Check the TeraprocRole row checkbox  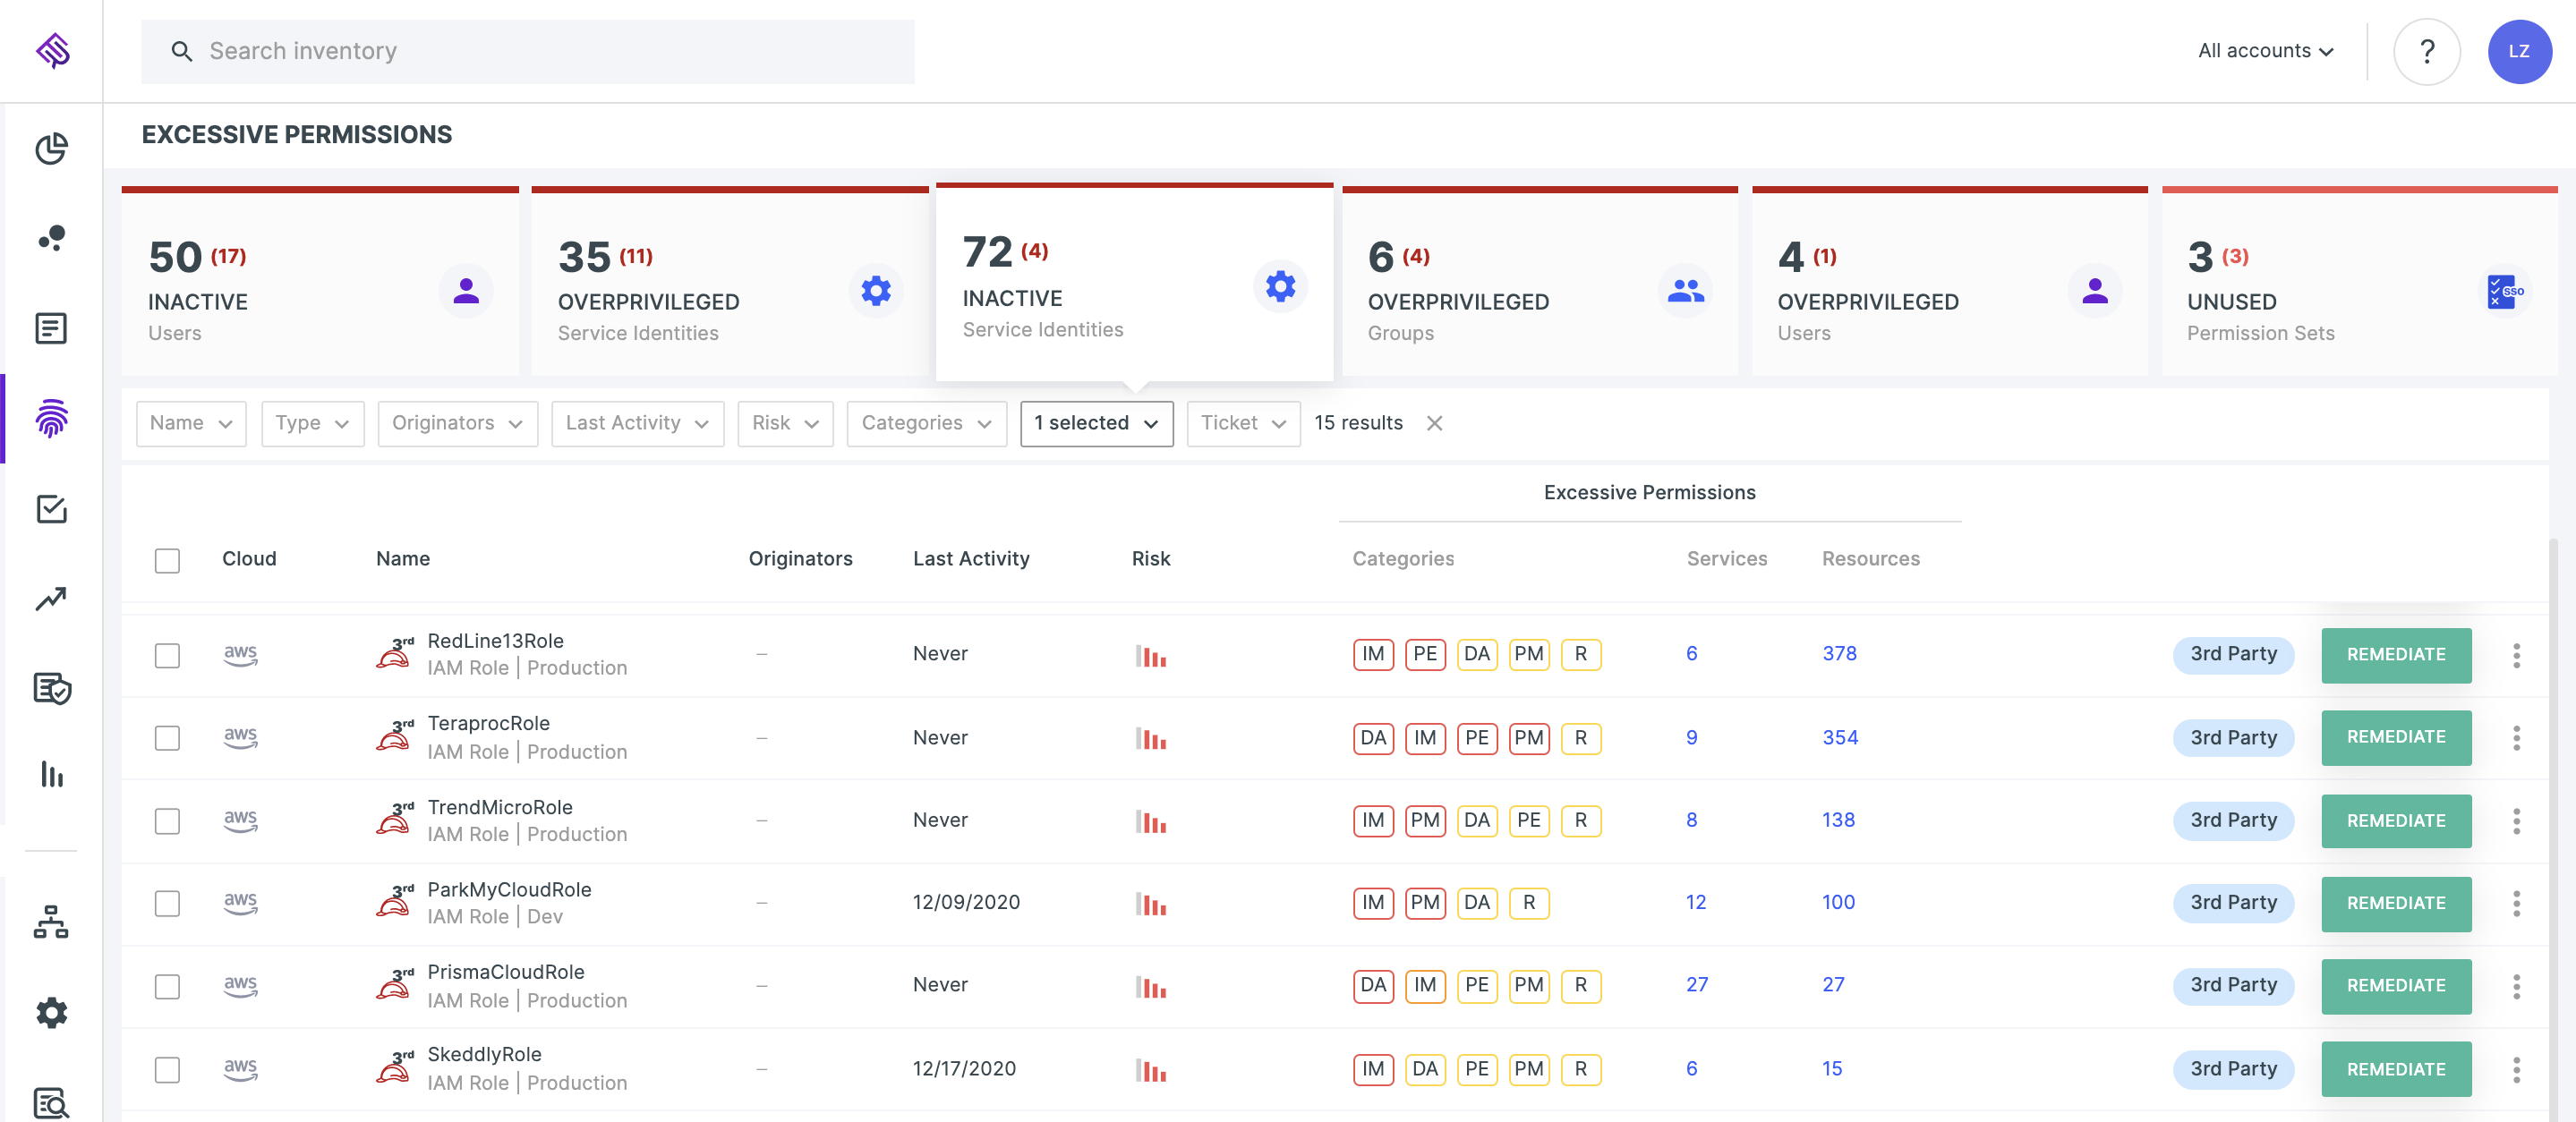167,738
